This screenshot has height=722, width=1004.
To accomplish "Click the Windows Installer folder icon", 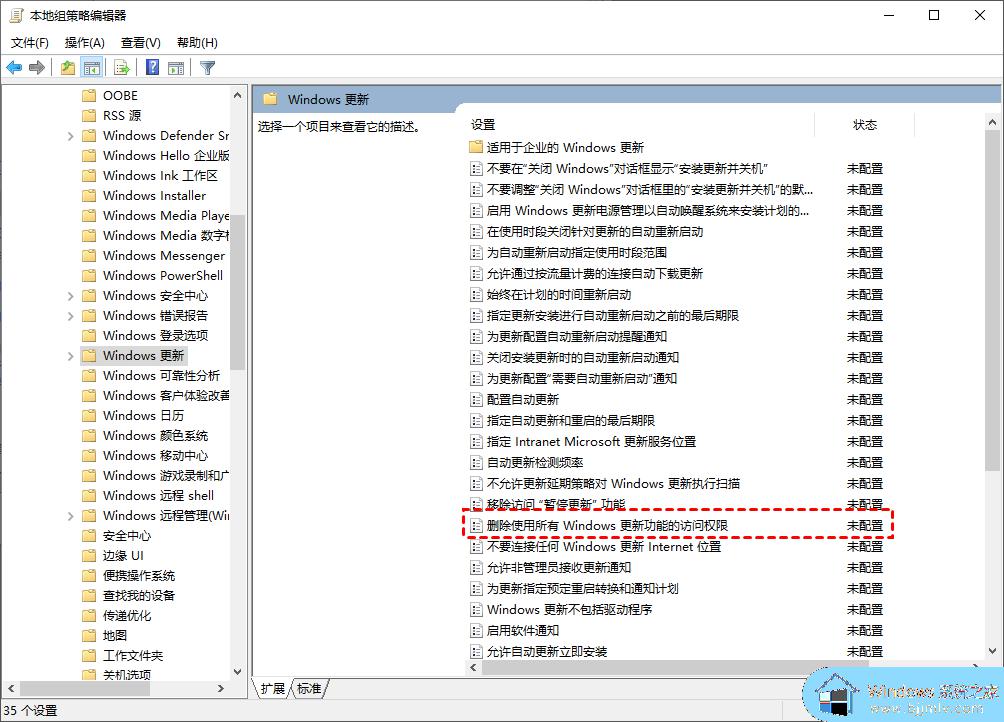I will click(90, 195).
